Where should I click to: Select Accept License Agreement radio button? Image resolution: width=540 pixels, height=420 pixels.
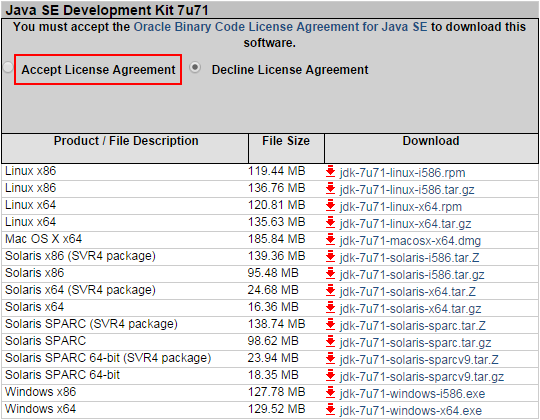[8, 67]
